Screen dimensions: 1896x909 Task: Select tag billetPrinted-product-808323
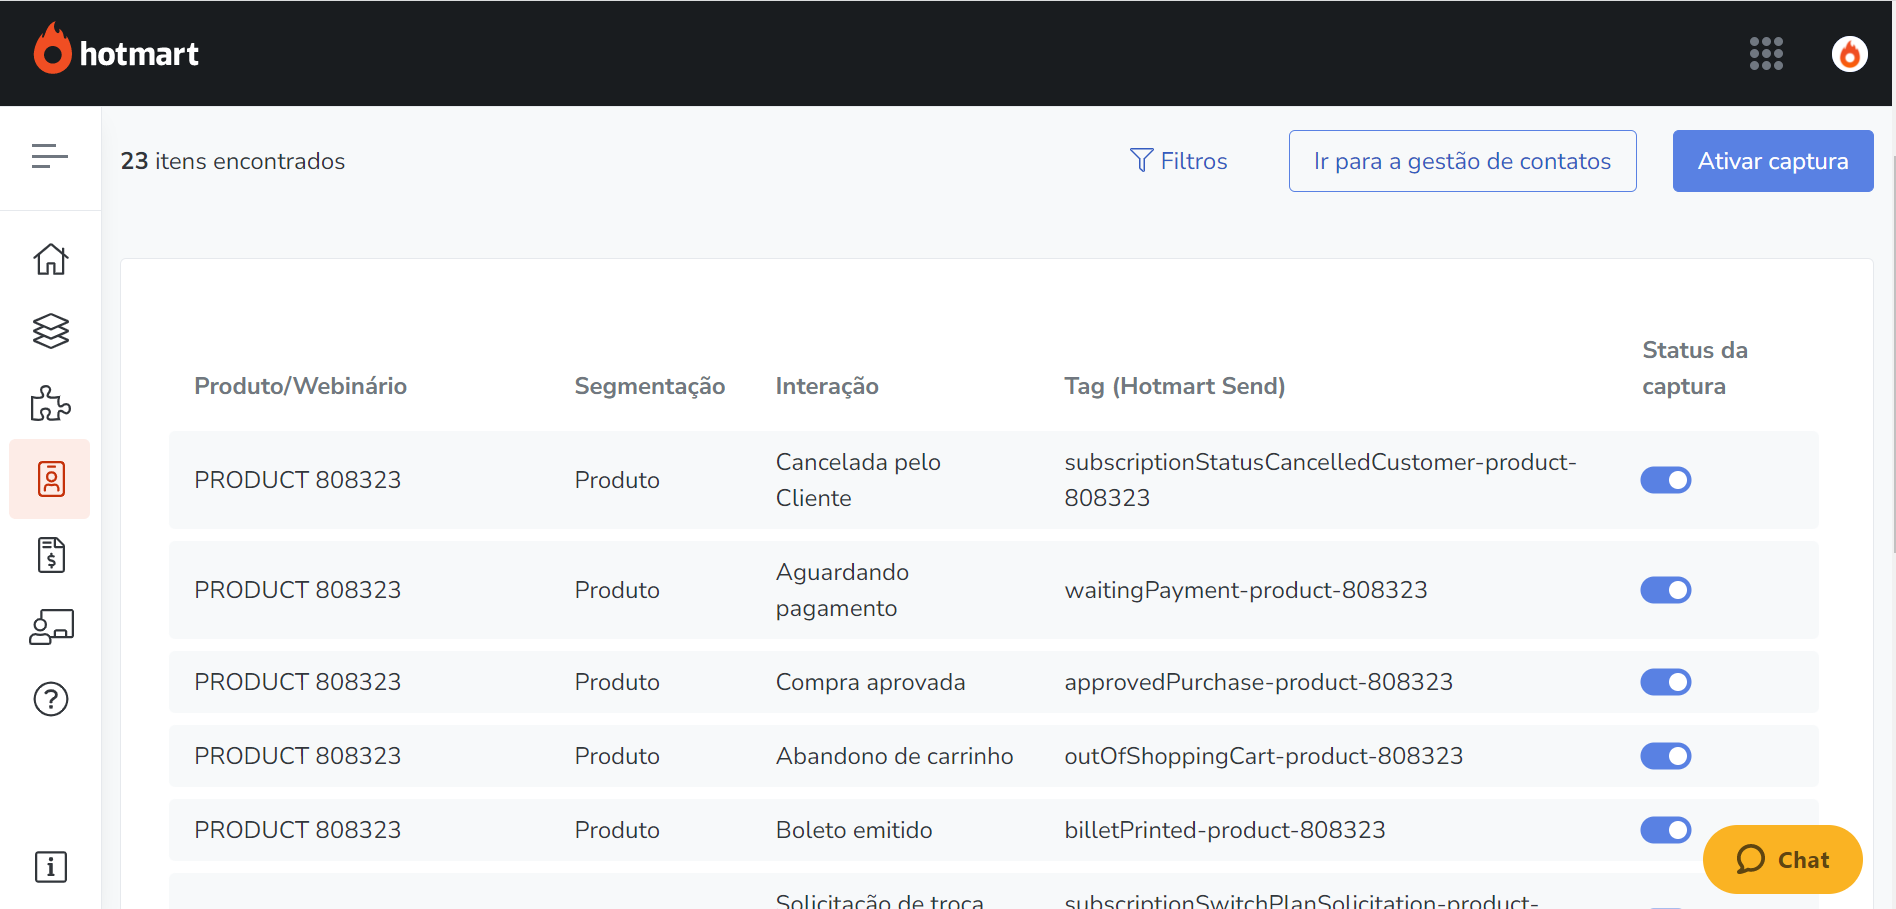[x=1225, y=830]
